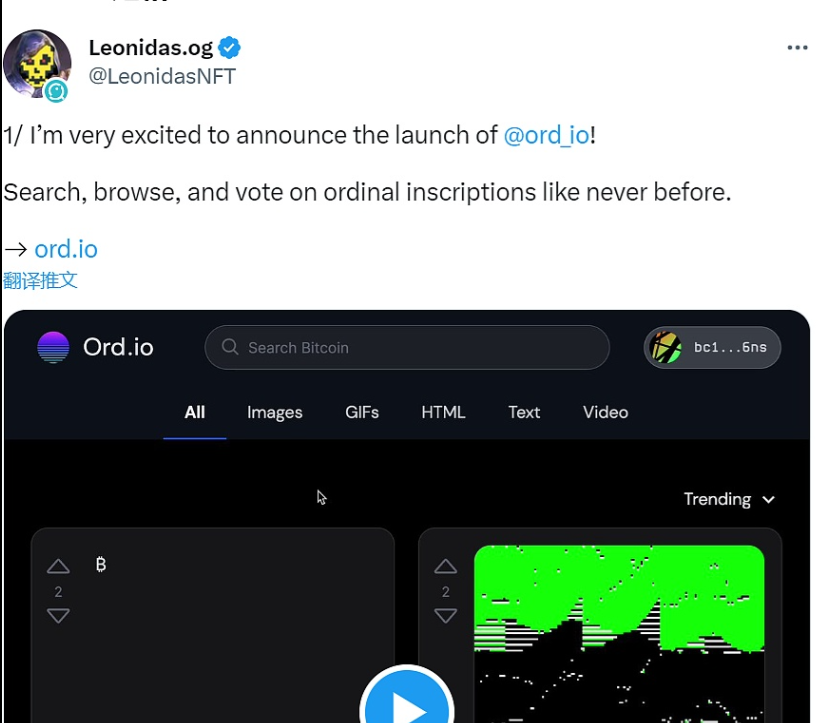
Task: Upvote the green pixel inscription
Action: (x=445, y=567)
